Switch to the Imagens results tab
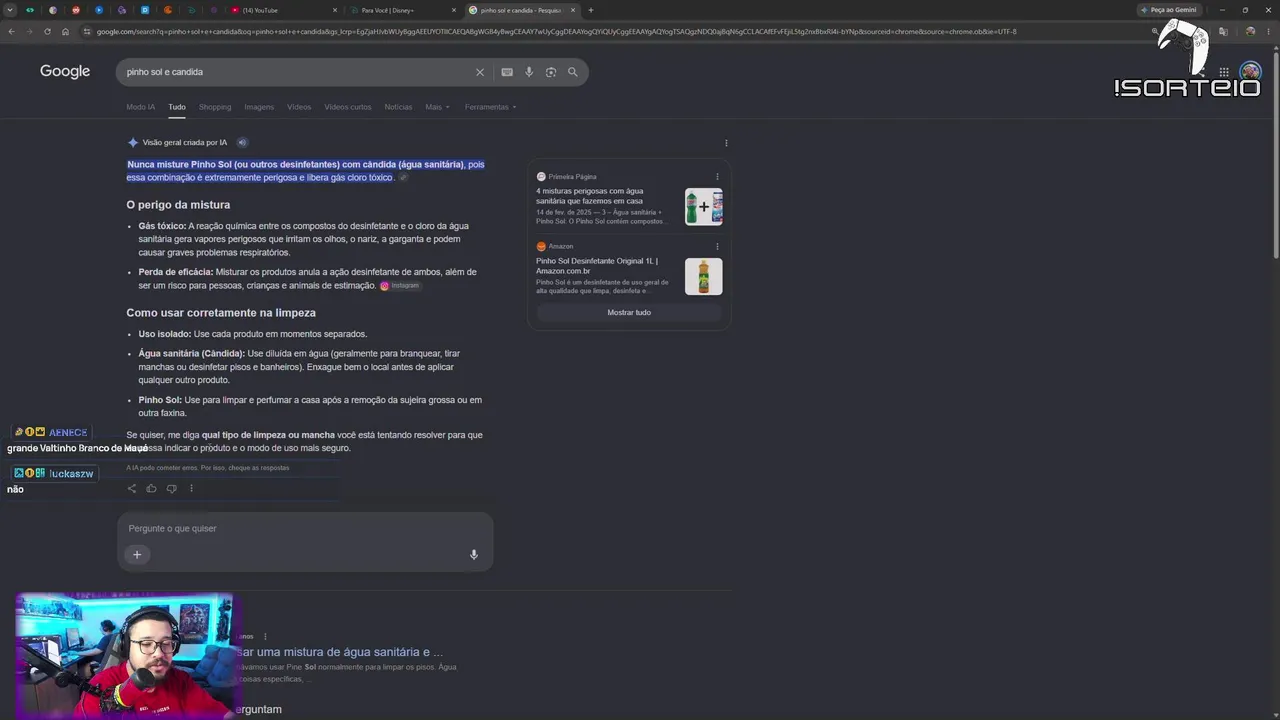This screenshot has width=1280, height=720. [x=259, y=107]
